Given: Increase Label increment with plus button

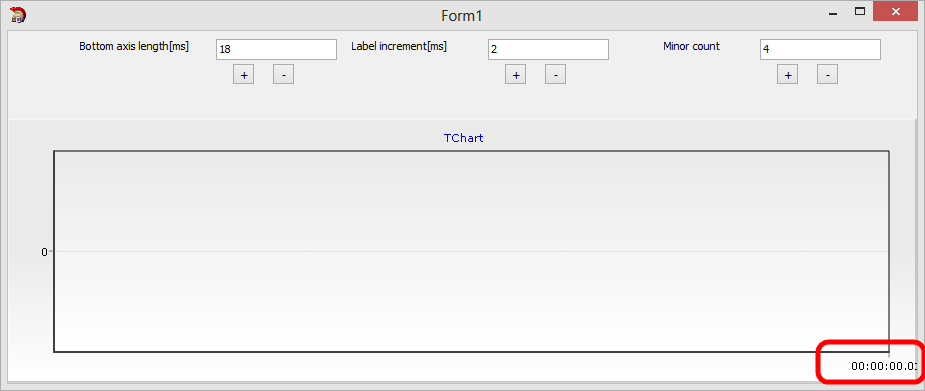Looking at the screenshot, I should click(516, 74).
